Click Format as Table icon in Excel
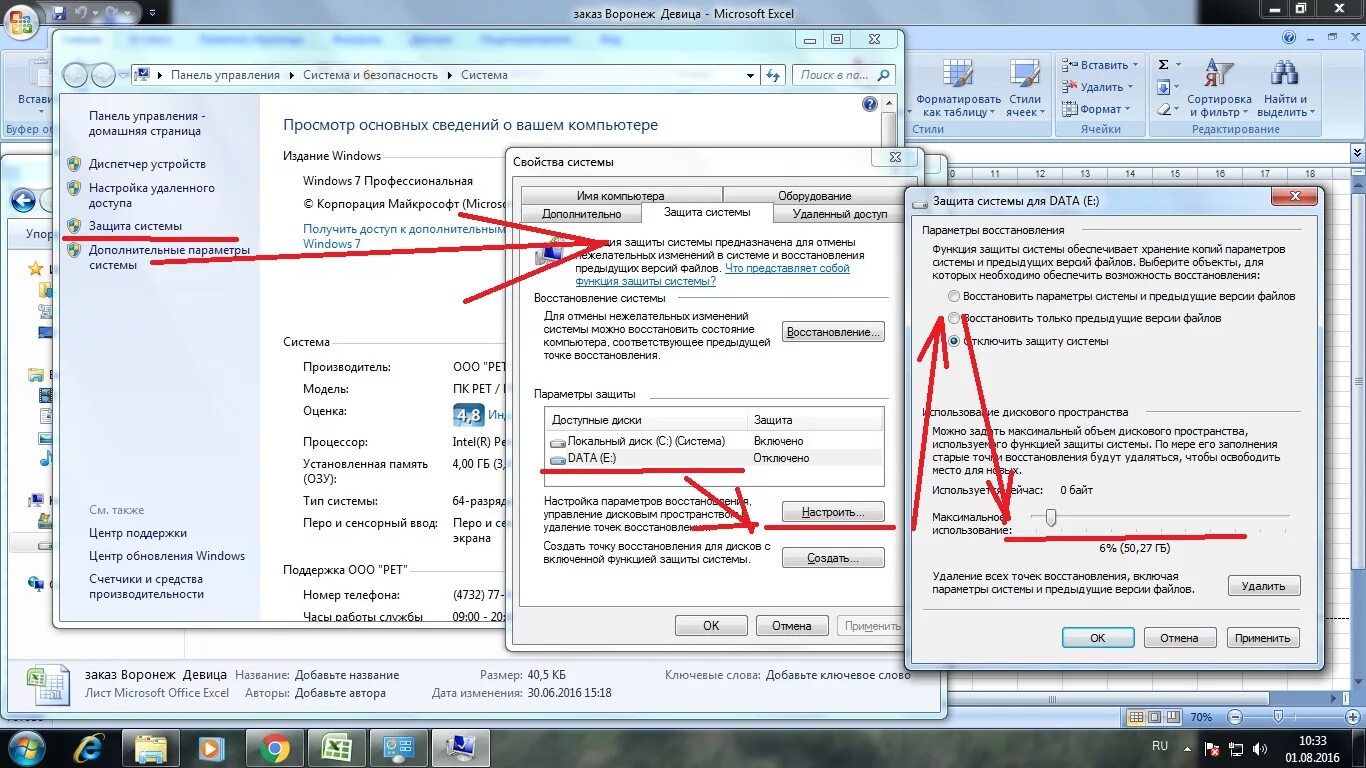 [958, 74]
